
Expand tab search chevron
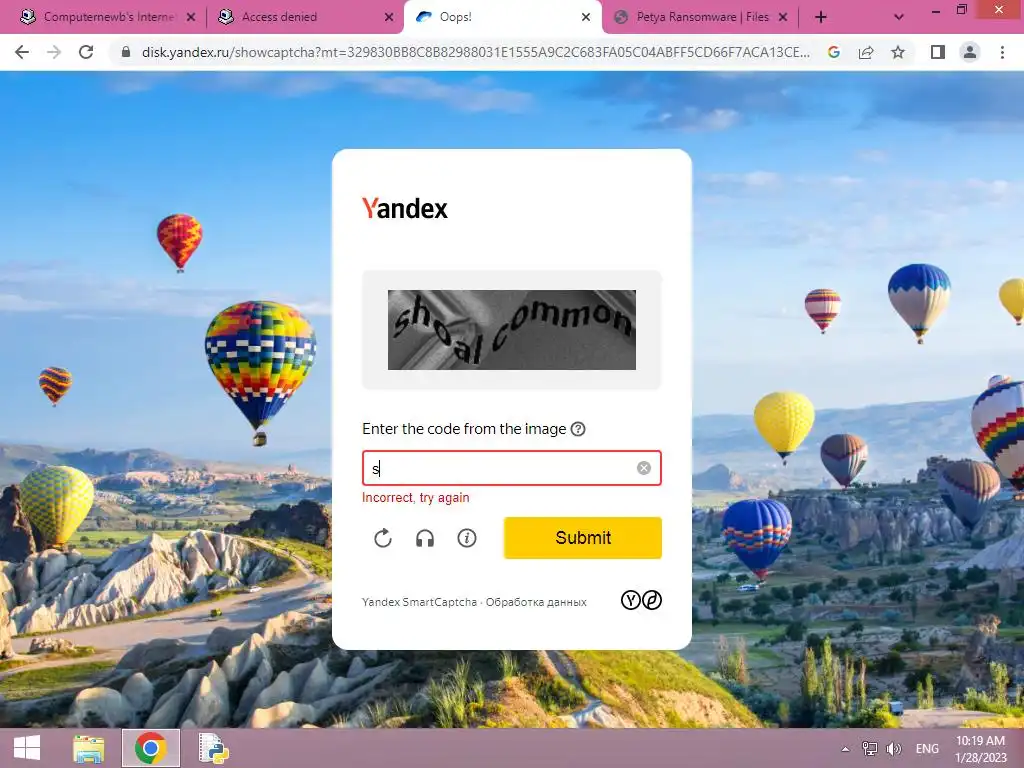click(x=899, y=18)
